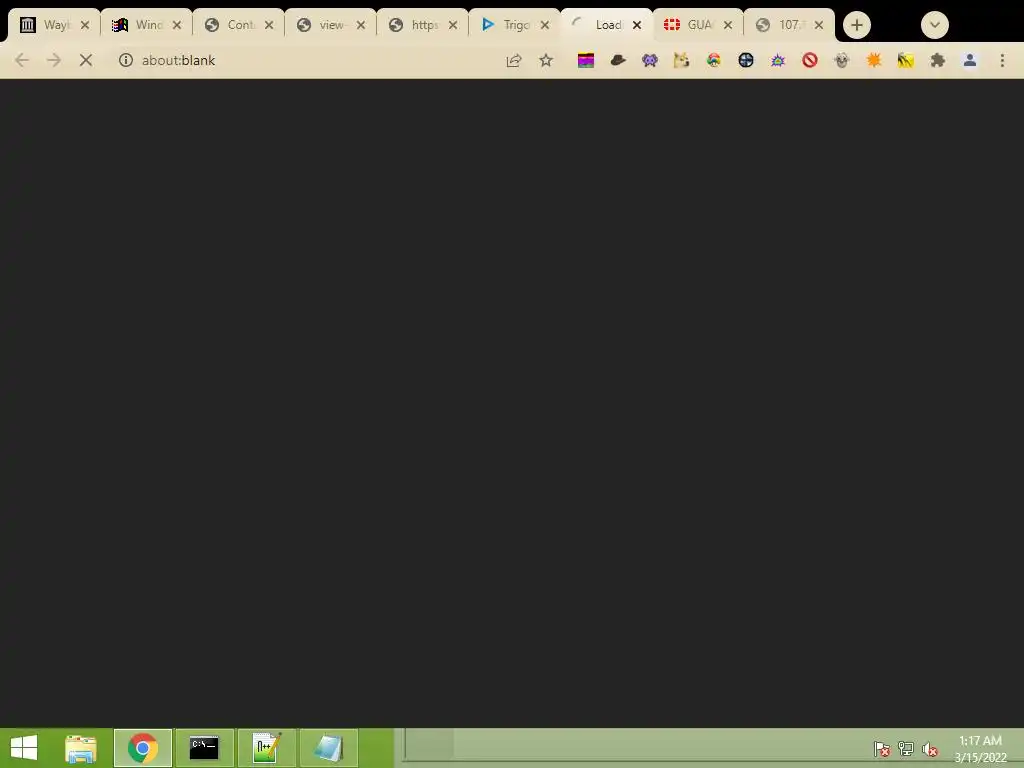Open the Command Prompt taskbar icon
Viewport: 1024px width, 768px height.
tap(204, 748)
